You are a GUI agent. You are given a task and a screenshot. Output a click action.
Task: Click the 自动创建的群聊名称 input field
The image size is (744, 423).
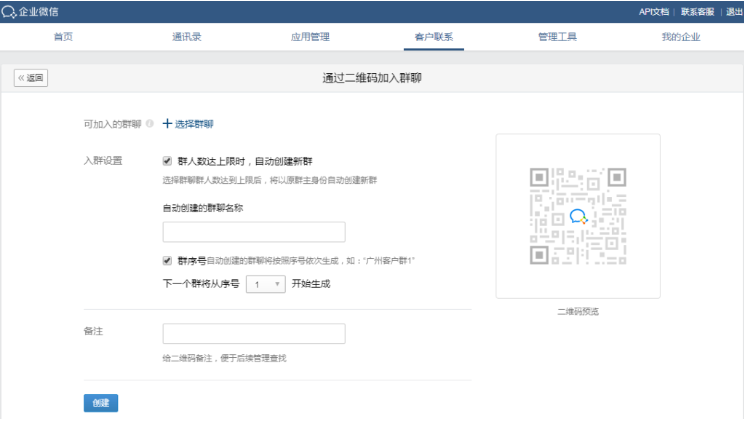[x=253, y=232]
